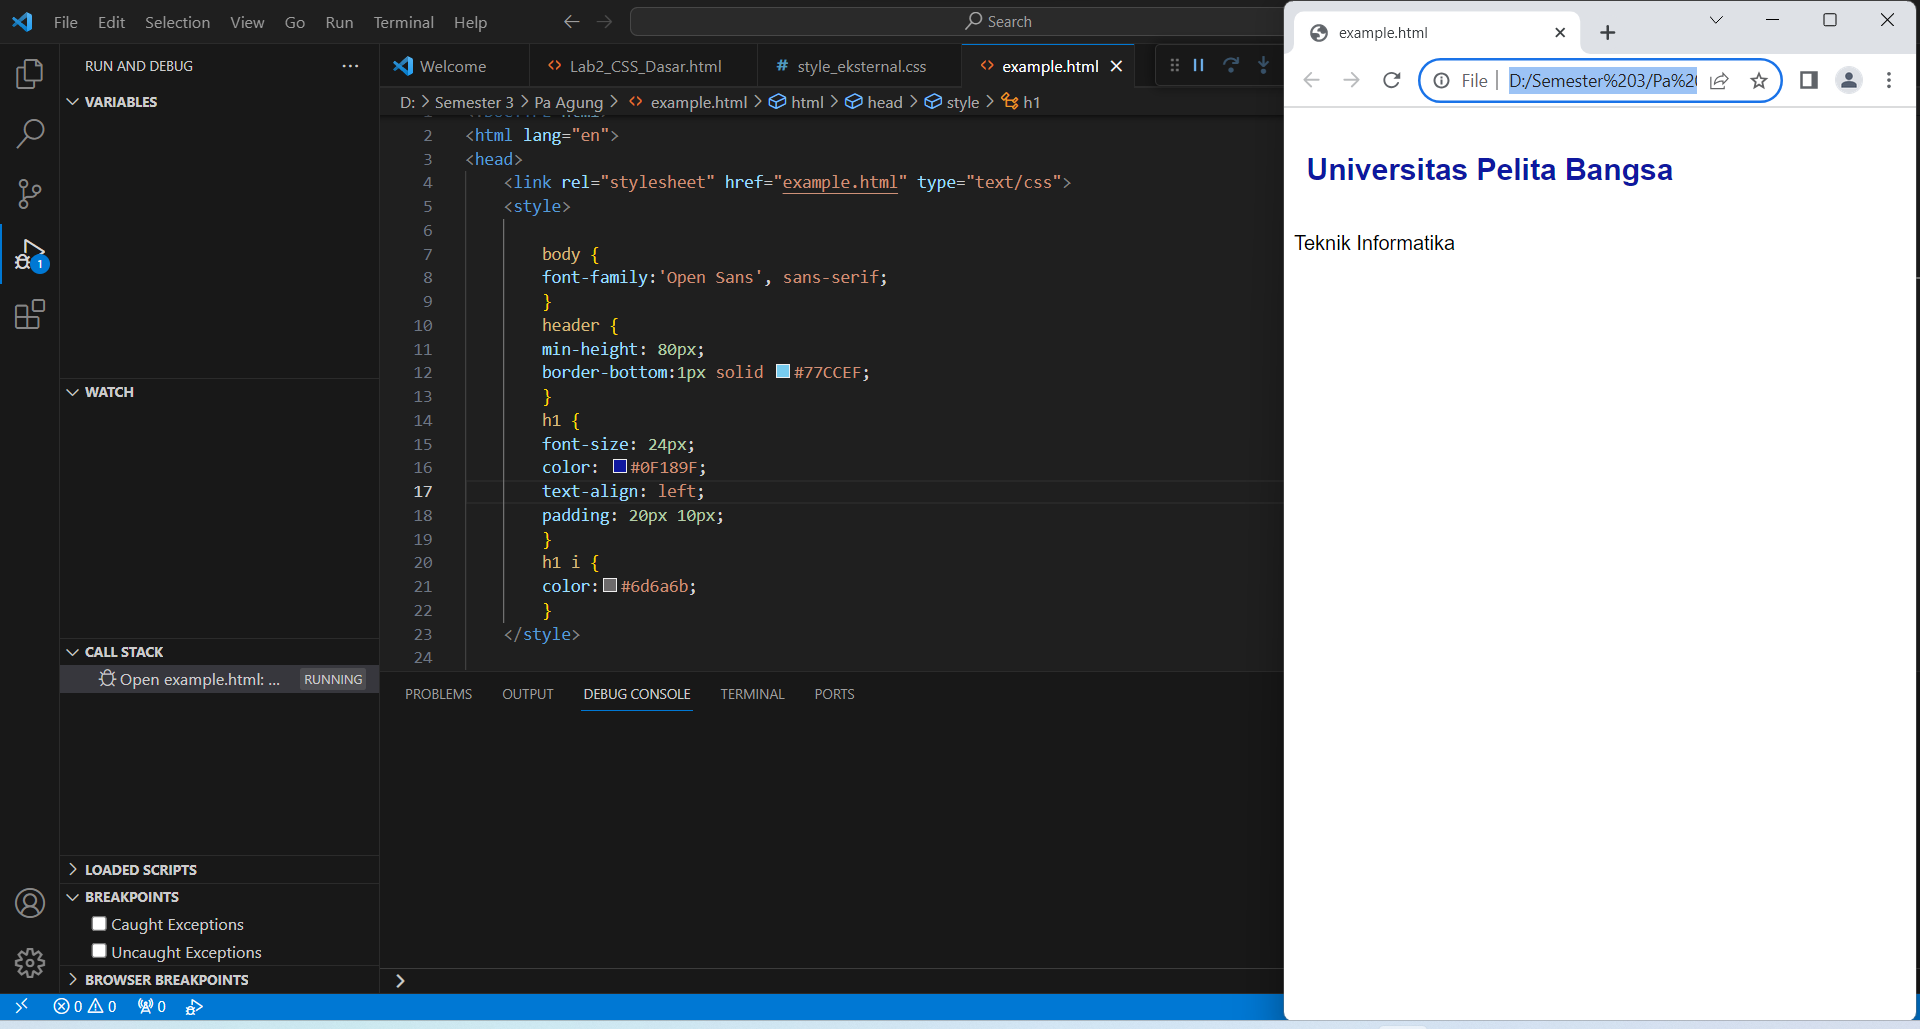Click the Manage gear icon
The image size is (1920, 1029).
(x=30, y=963)
